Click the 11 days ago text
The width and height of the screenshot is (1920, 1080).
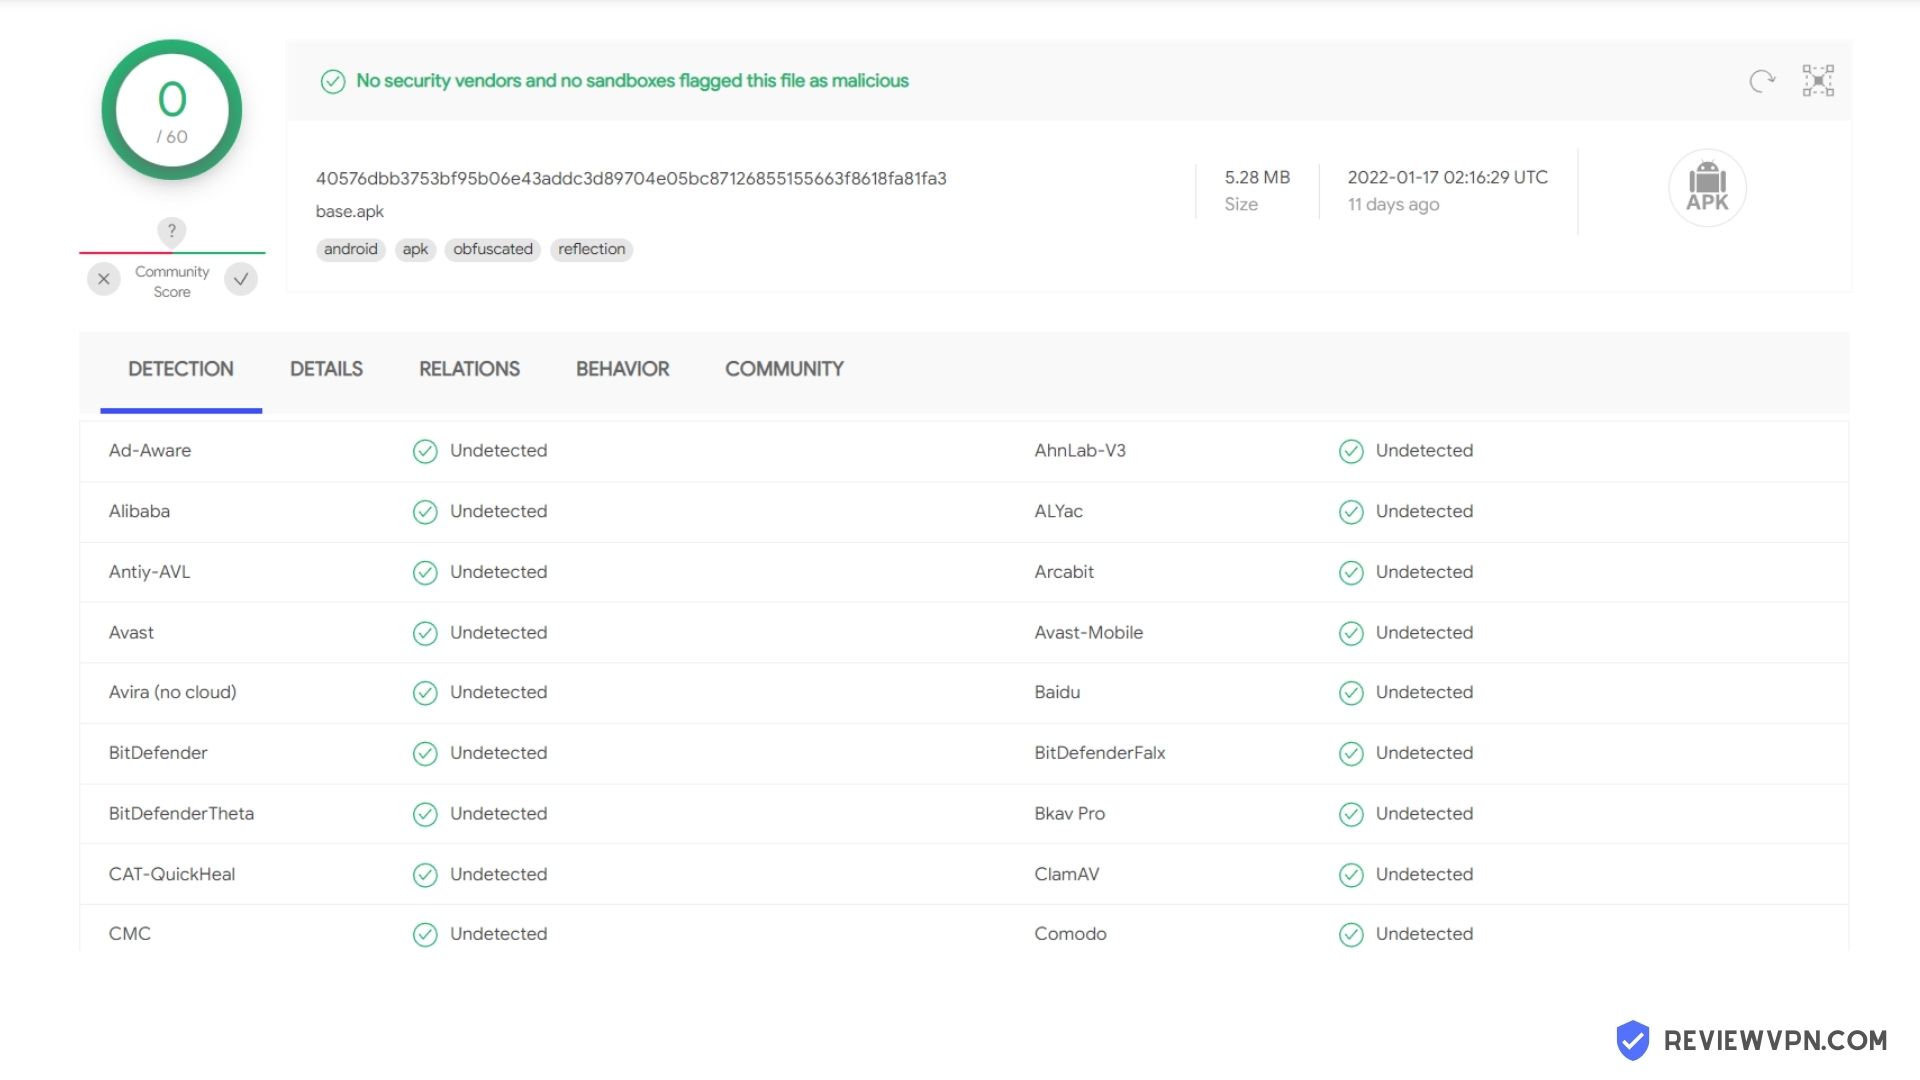pos(1393,204)
